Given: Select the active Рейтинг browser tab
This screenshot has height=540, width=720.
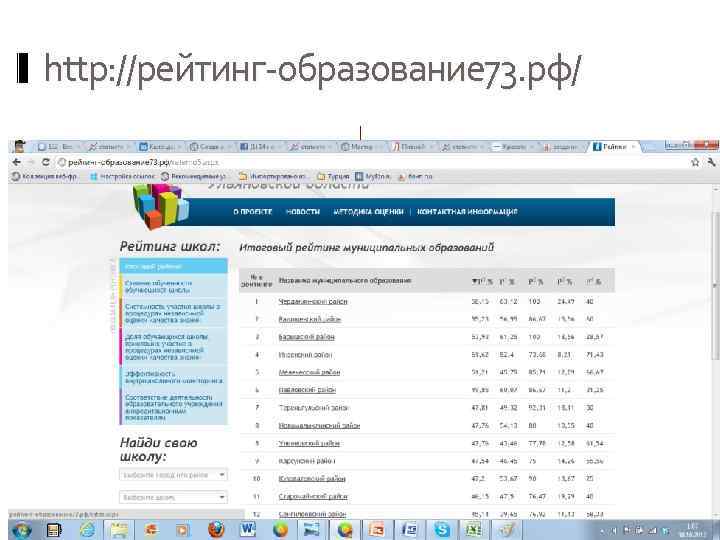Looking at the screenshot, I should point(614,147).
